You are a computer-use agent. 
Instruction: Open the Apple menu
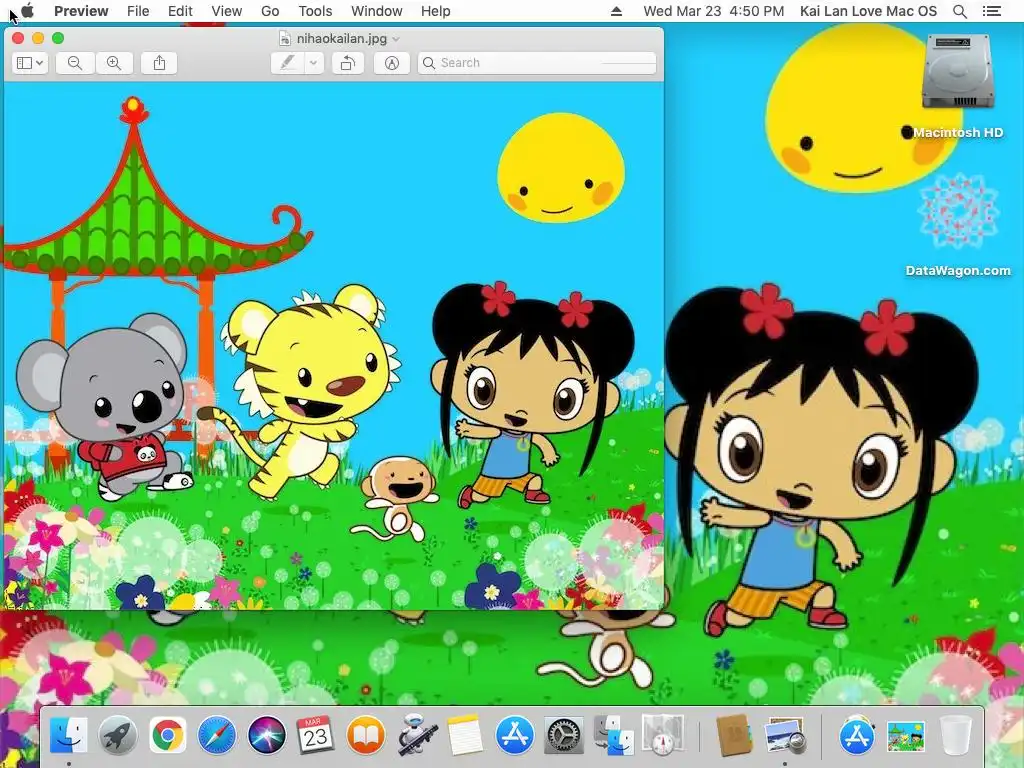point(27,11)
